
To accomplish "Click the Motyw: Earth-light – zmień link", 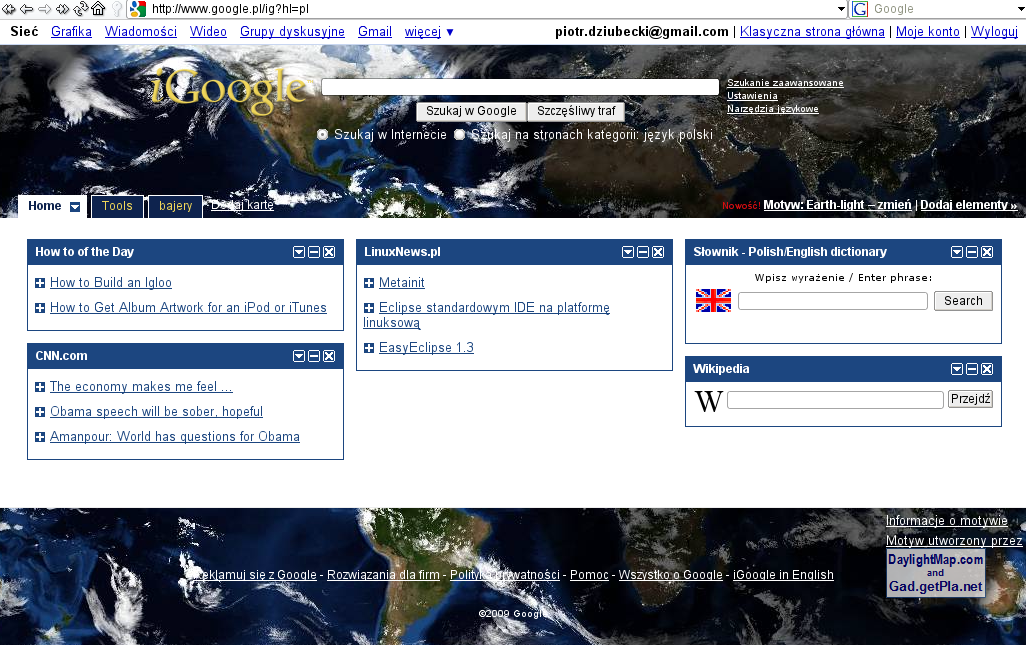I will (x=837, y=205).
